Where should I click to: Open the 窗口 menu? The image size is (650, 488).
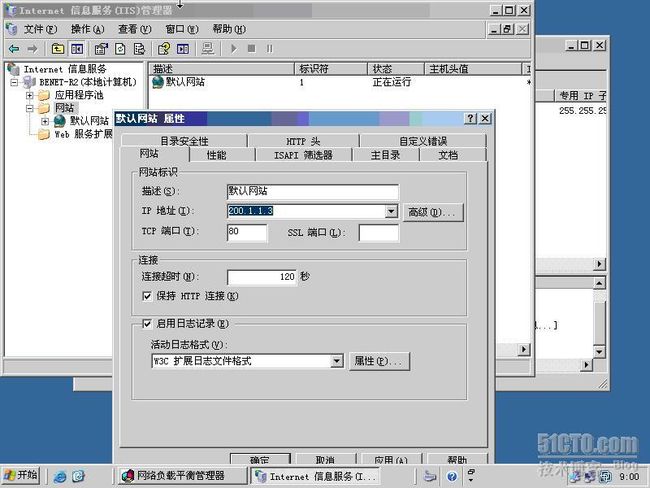(182, 29)
